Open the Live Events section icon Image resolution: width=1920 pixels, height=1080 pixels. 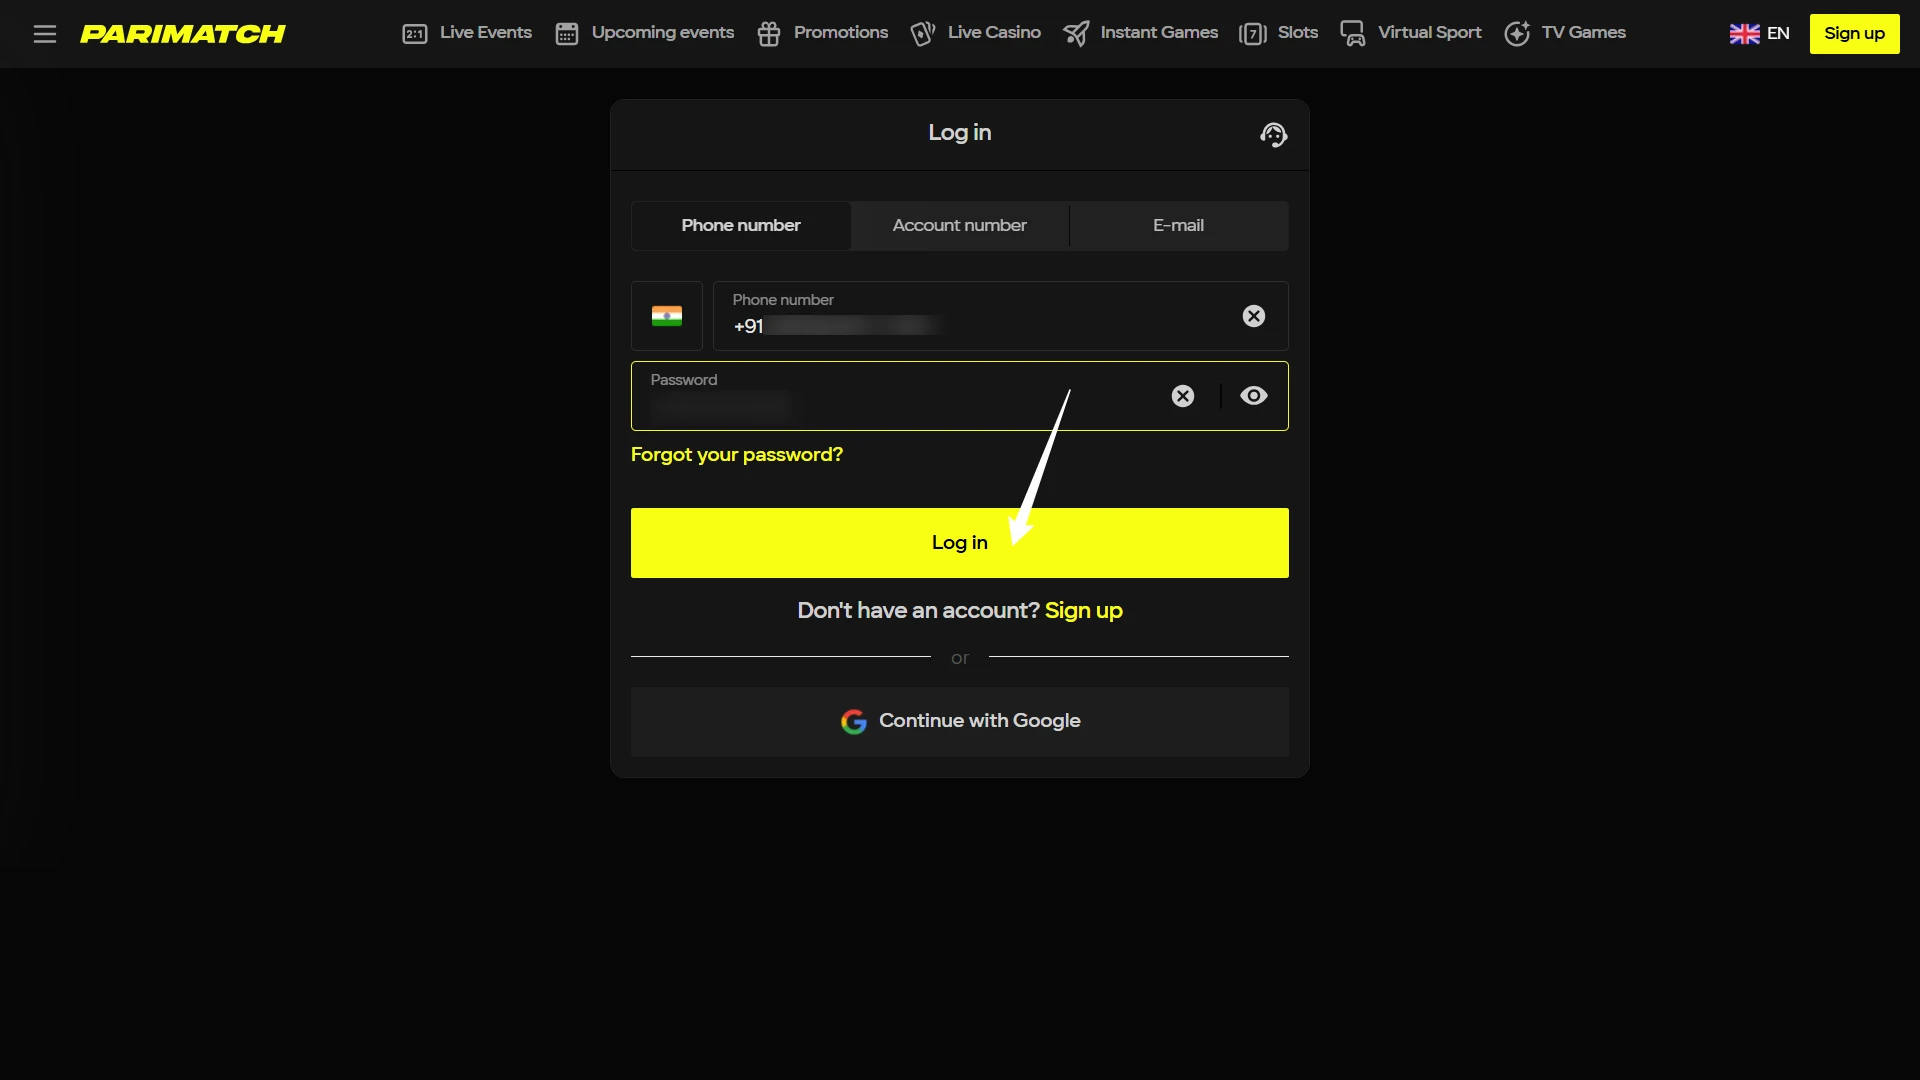coord(416,33)
